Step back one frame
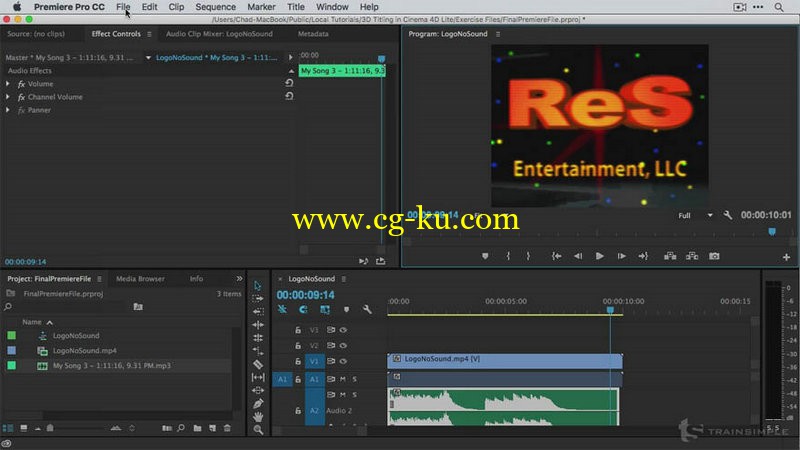Viewport: 800px width, 450px height. (x=578, y=256)
